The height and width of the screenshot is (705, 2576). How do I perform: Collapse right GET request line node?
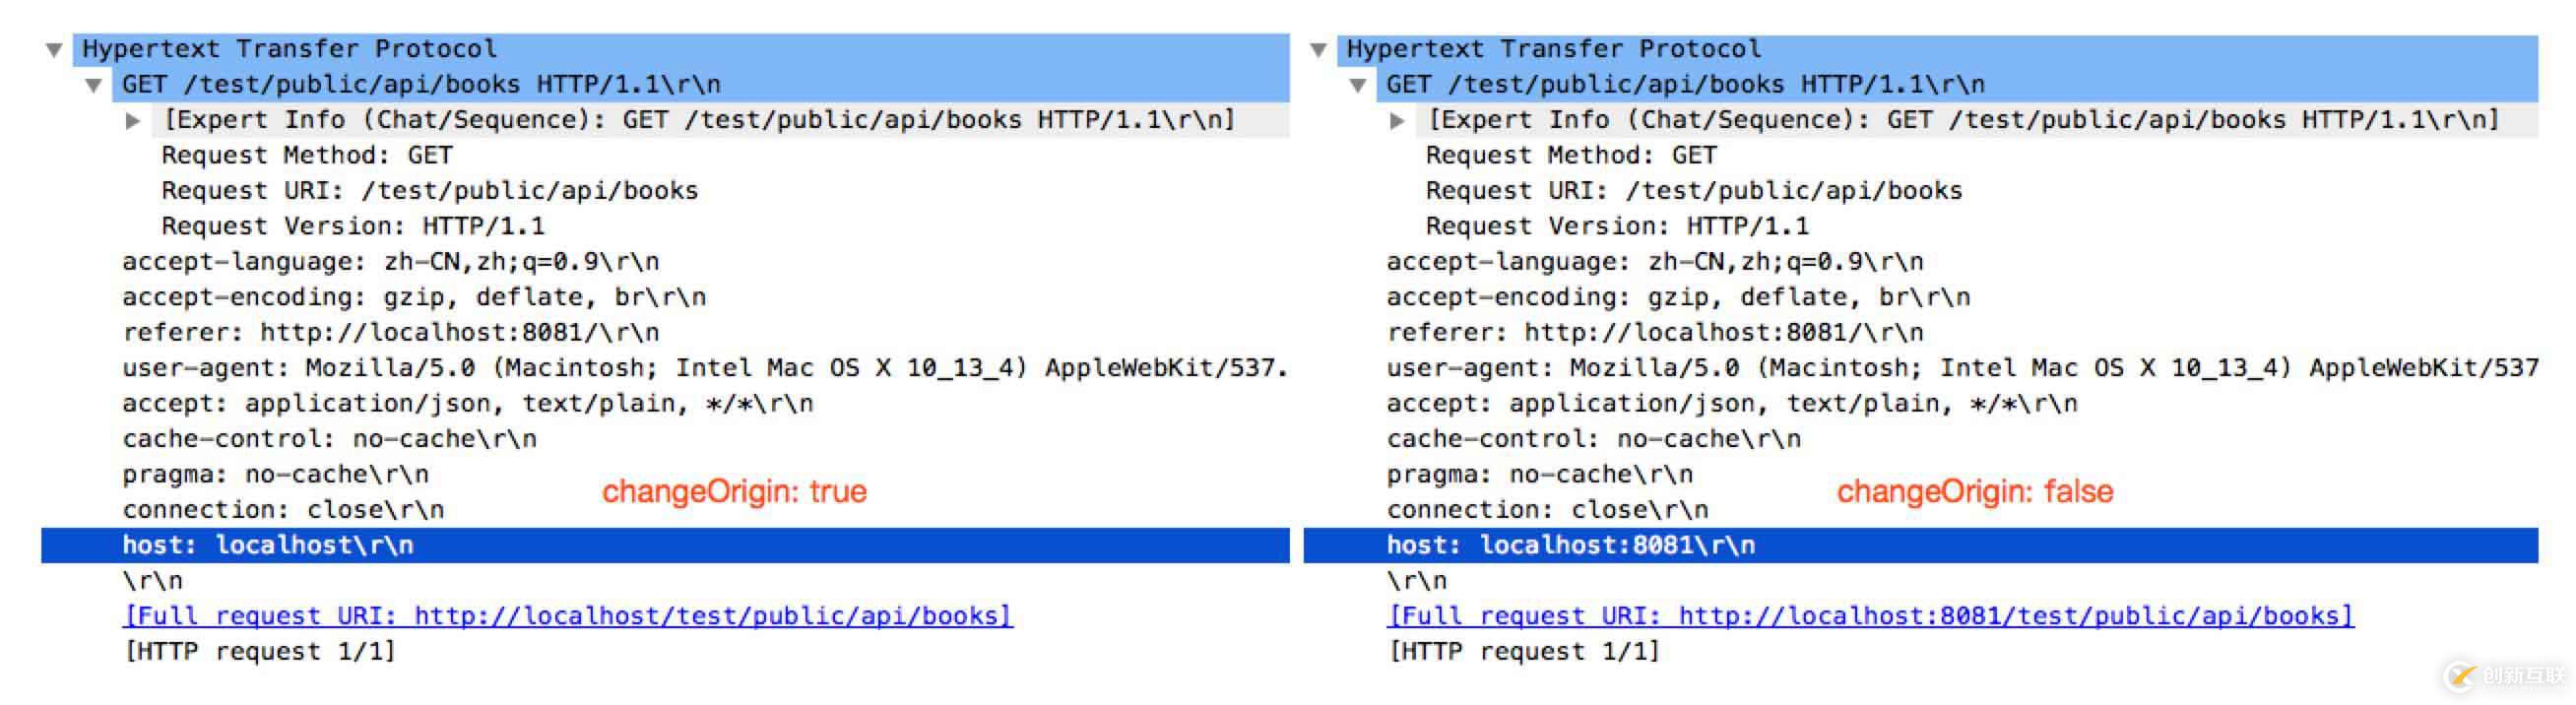[1358, 85]
